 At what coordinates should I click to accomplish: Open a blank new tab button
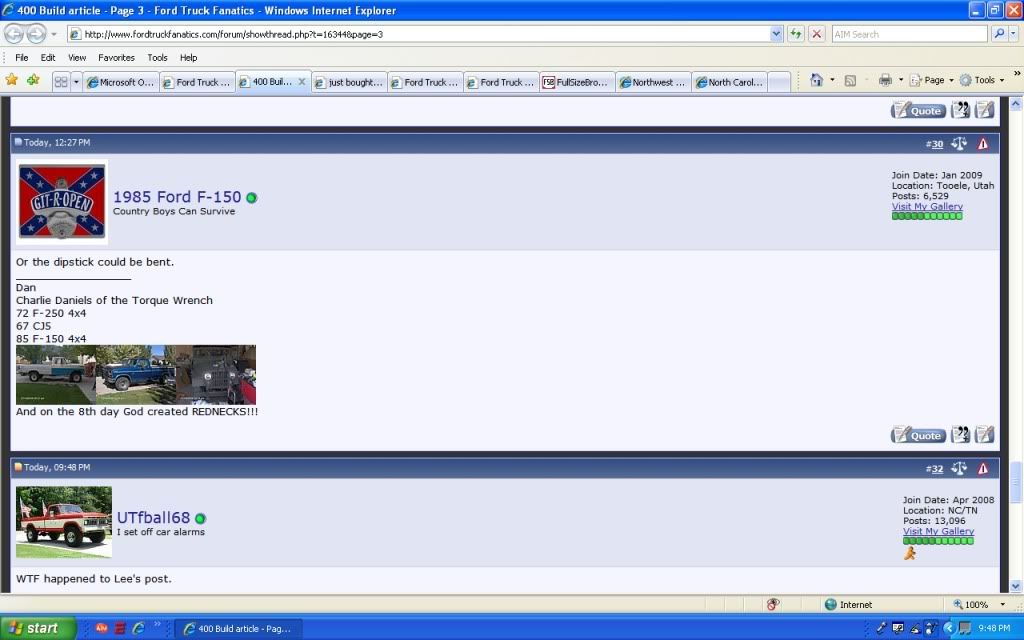[x=778, y=82]
